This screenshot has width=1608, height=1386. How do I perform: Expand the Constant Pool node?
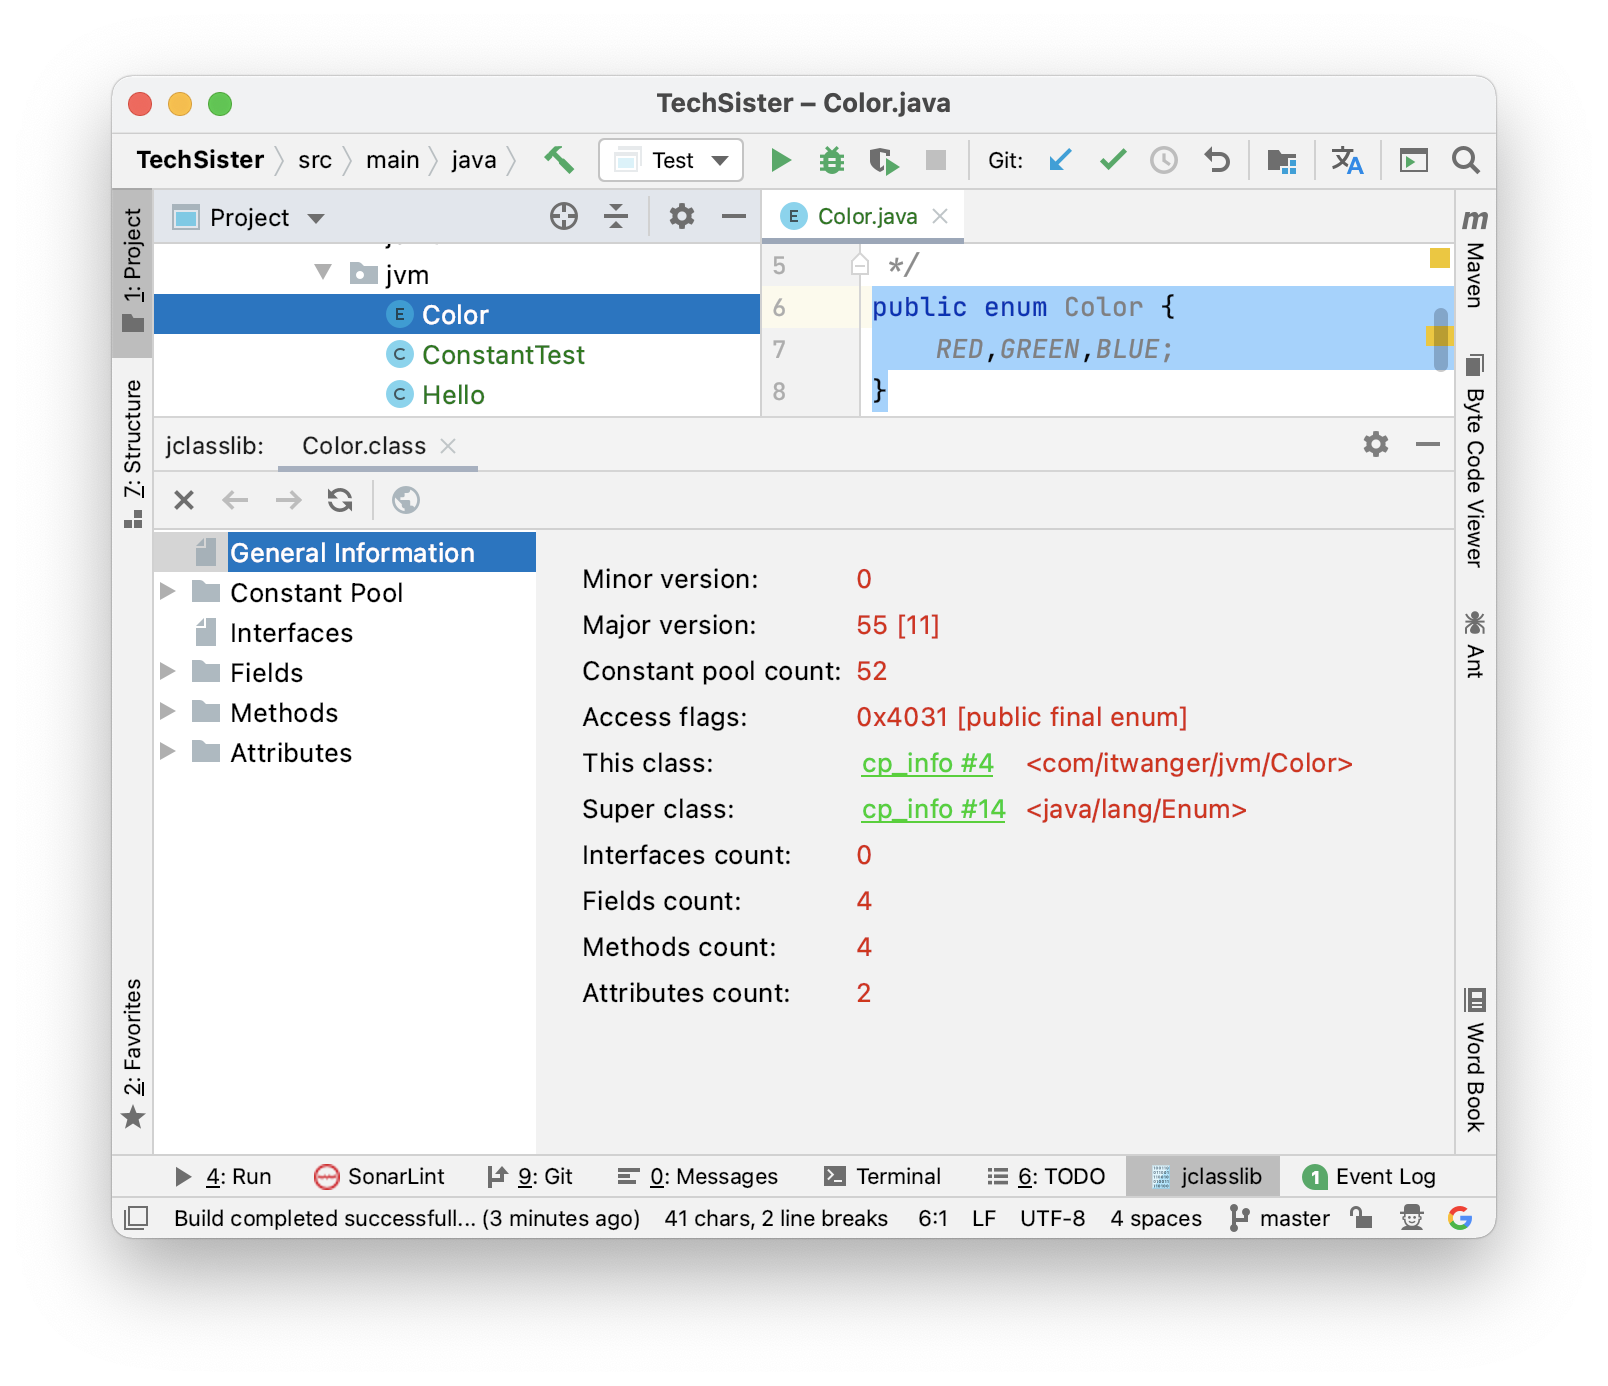(x=168, y=592)
